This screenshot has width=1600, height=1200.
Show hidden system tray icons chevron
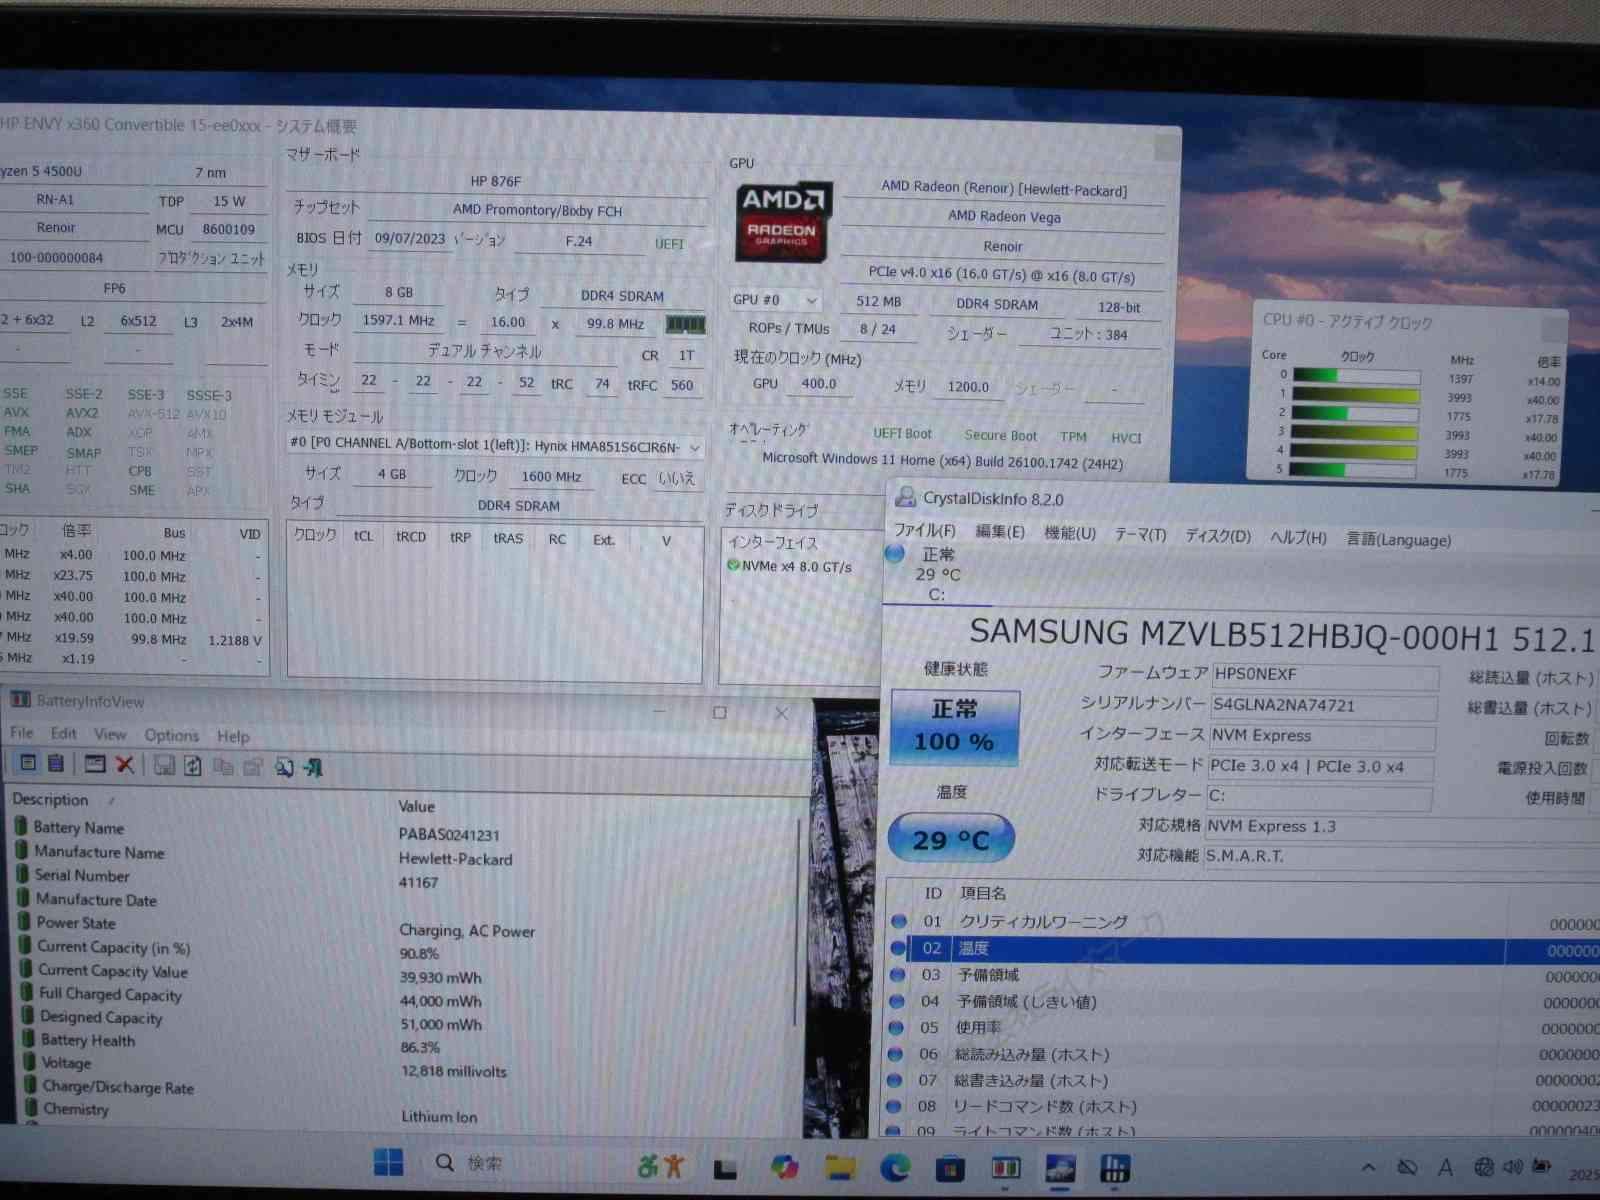[x=1368, y=1167]
